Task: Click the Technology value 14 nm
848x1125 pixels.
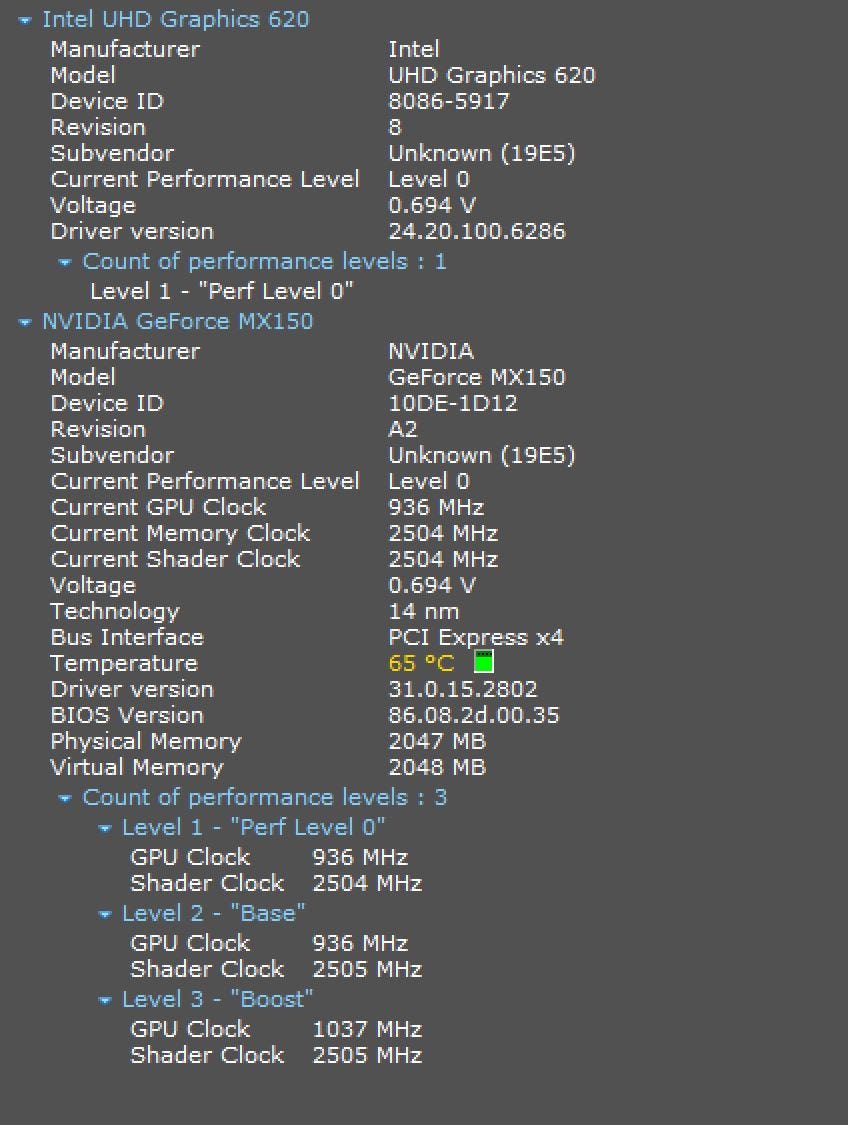Action: coord(423,612)
